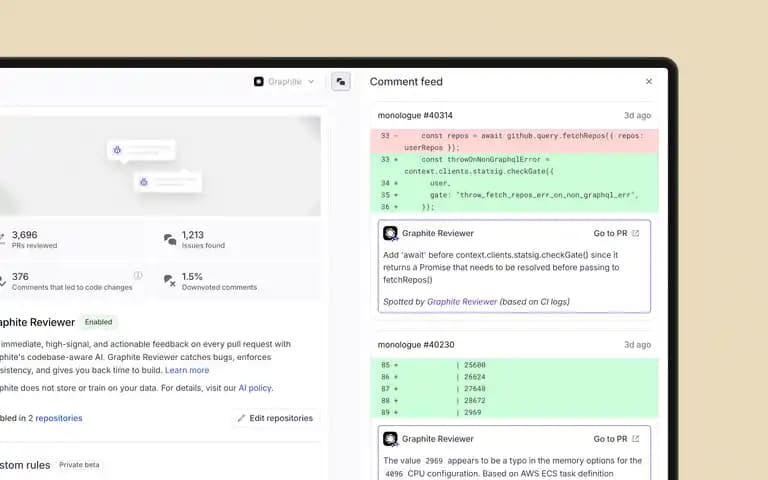
Task: Select the monologue #40314 title
Action: [x=415, y=116]
